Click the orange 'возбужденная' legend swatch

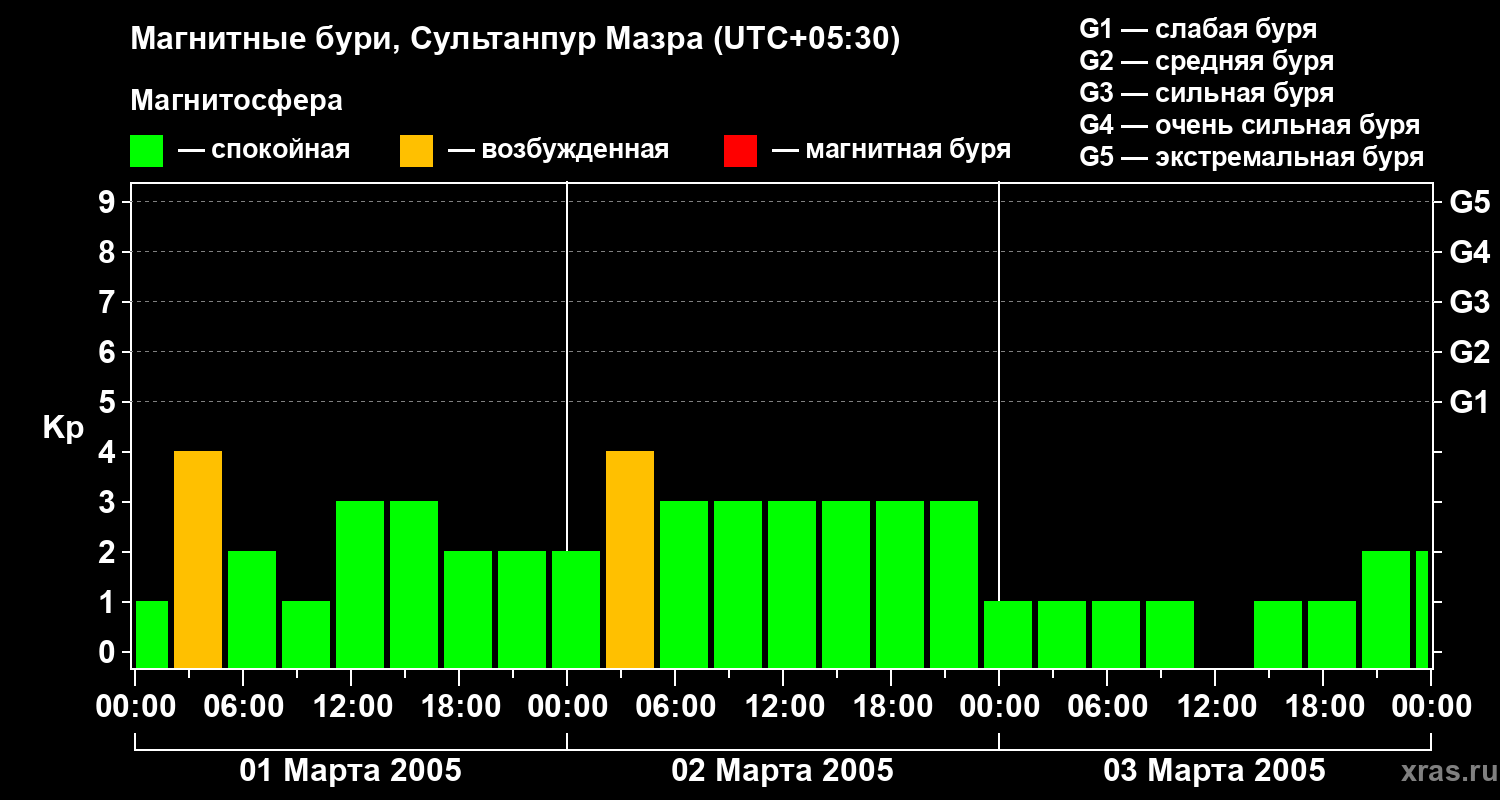(x=416, y=151)
